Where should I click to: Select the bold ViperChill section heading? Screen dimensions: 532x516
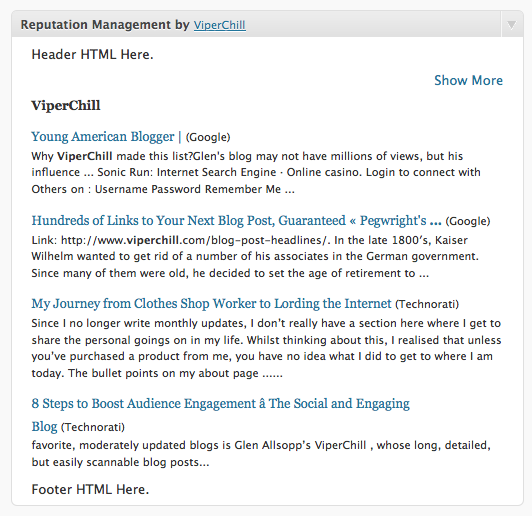[66, 105]
